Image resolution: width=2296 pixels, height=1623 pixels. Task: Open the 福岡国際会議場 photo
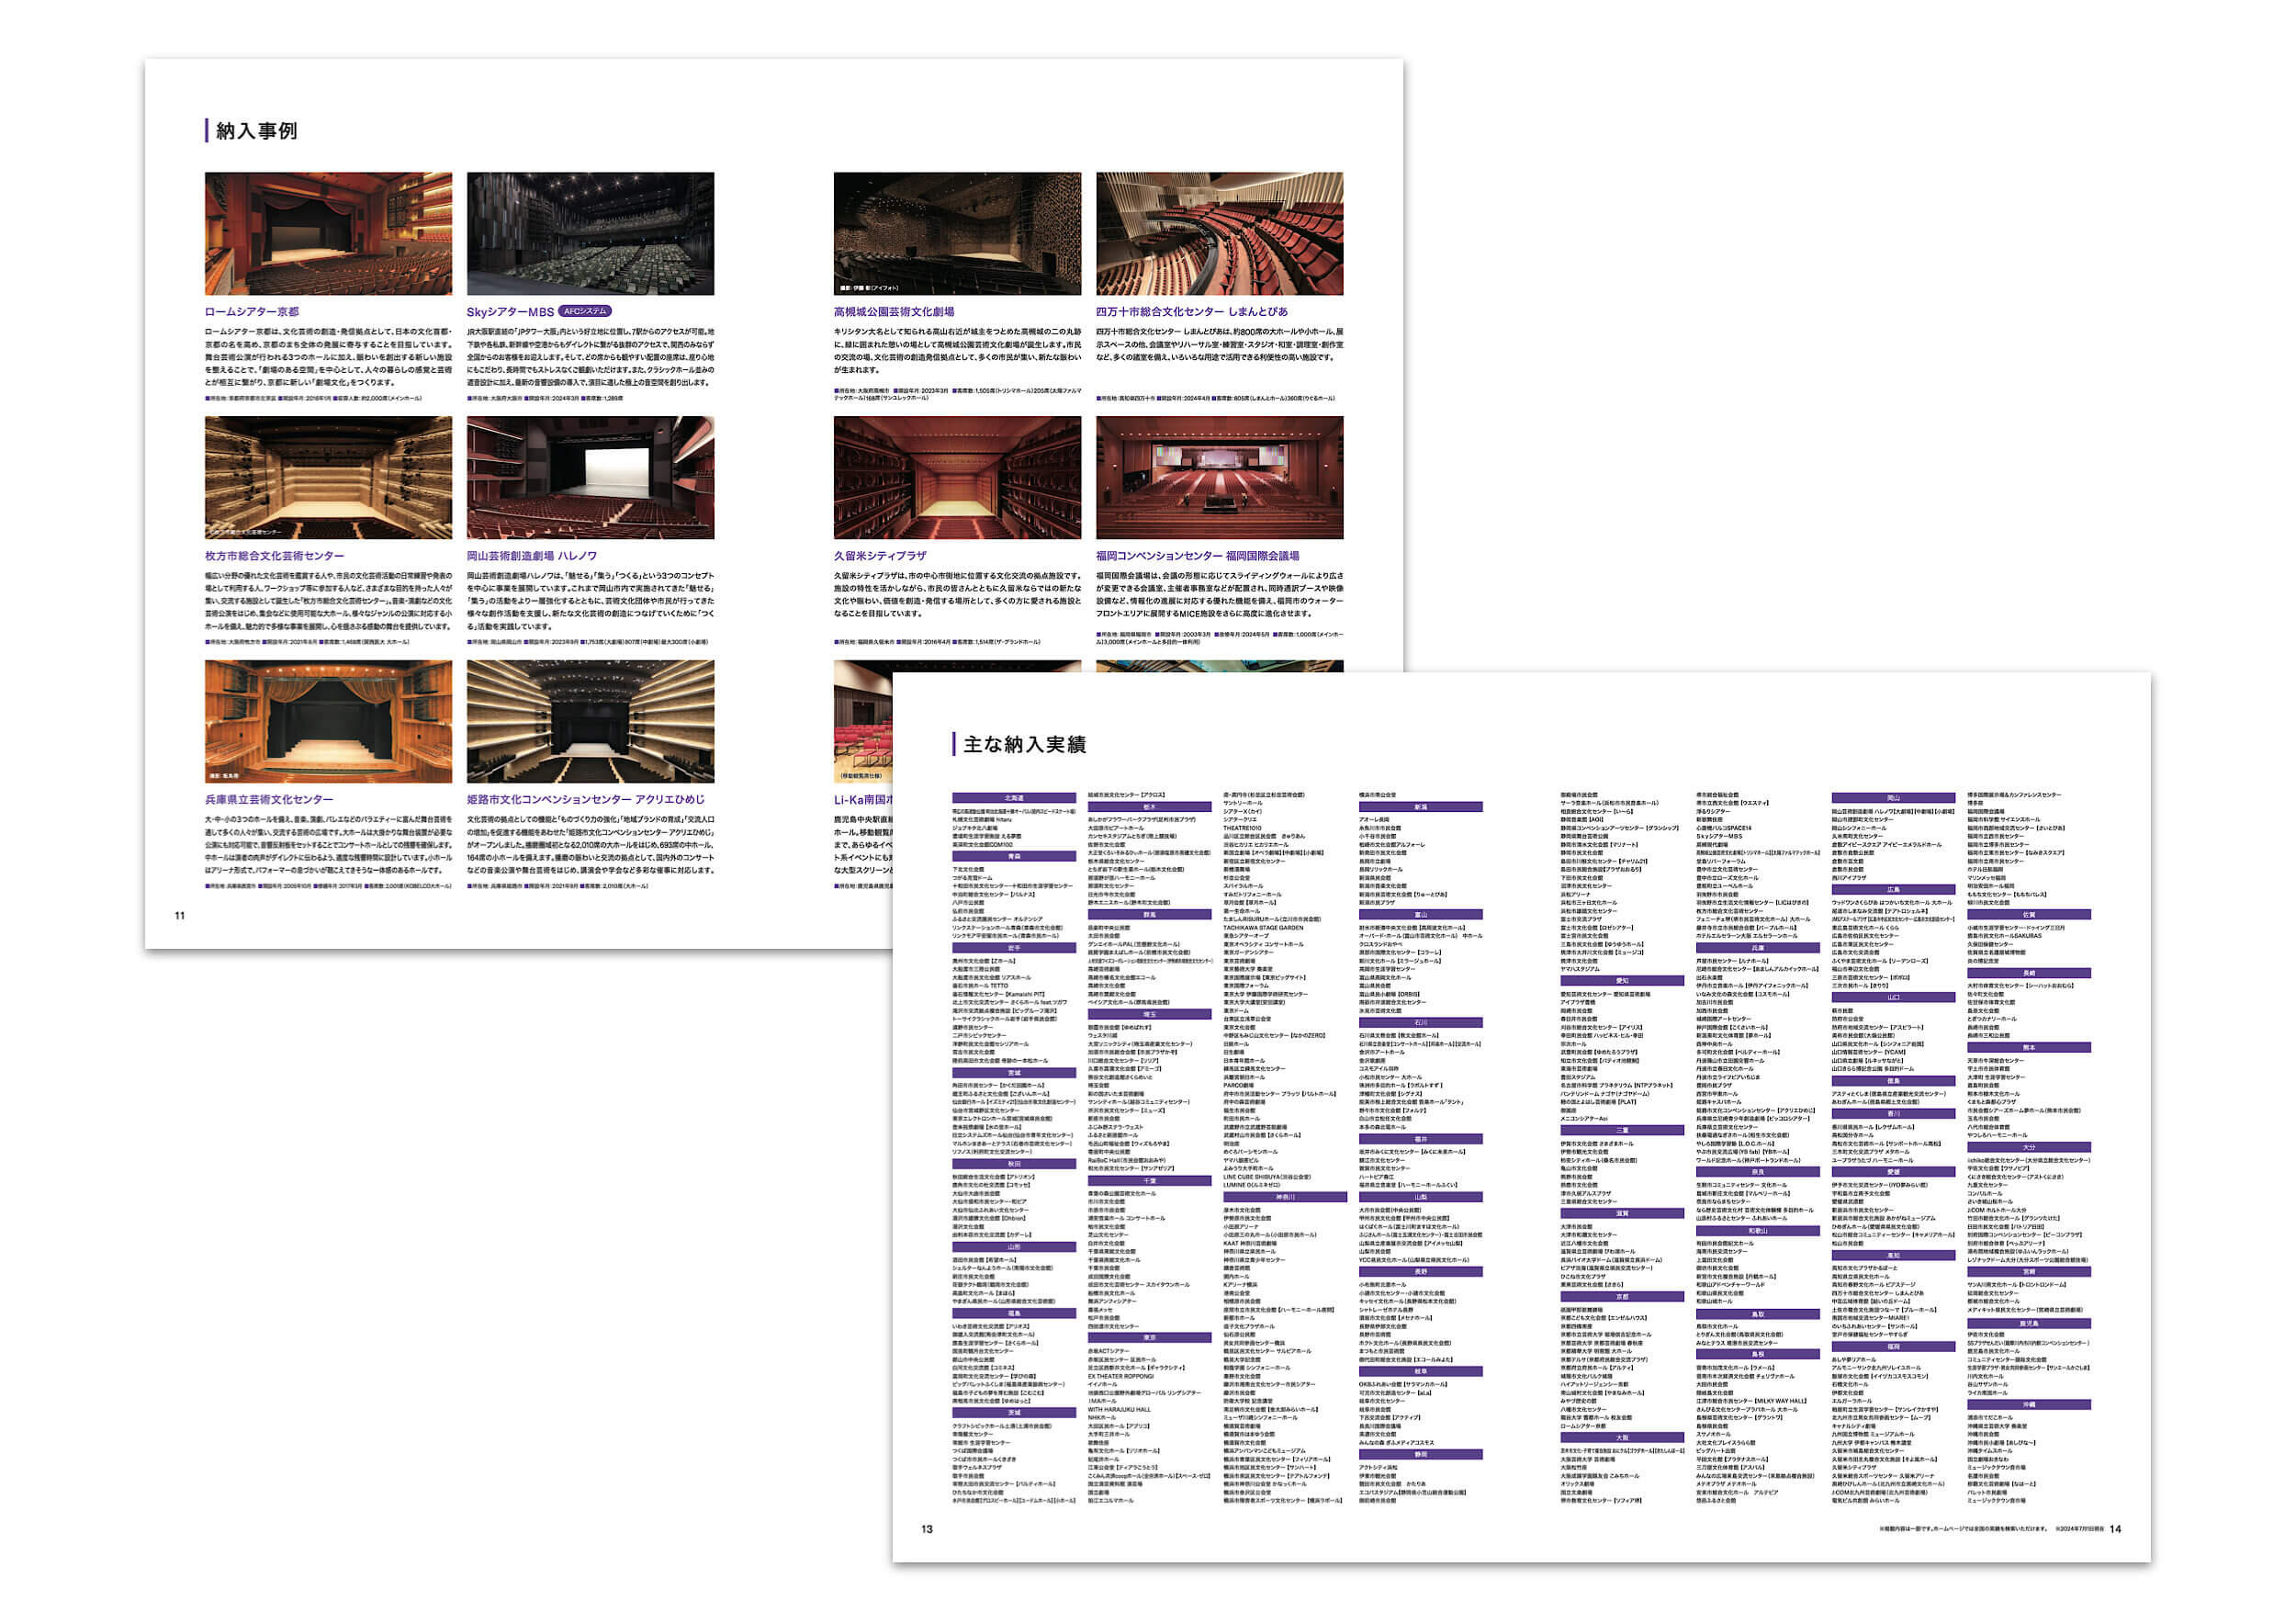coord(1219,478)
